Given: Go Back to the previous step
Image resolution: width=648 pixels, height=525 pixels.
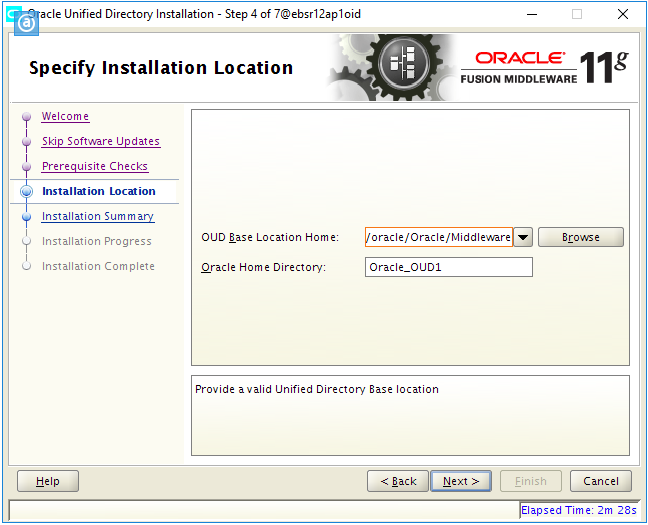Looking at the screenshot, I should click(x=398, y=481).
